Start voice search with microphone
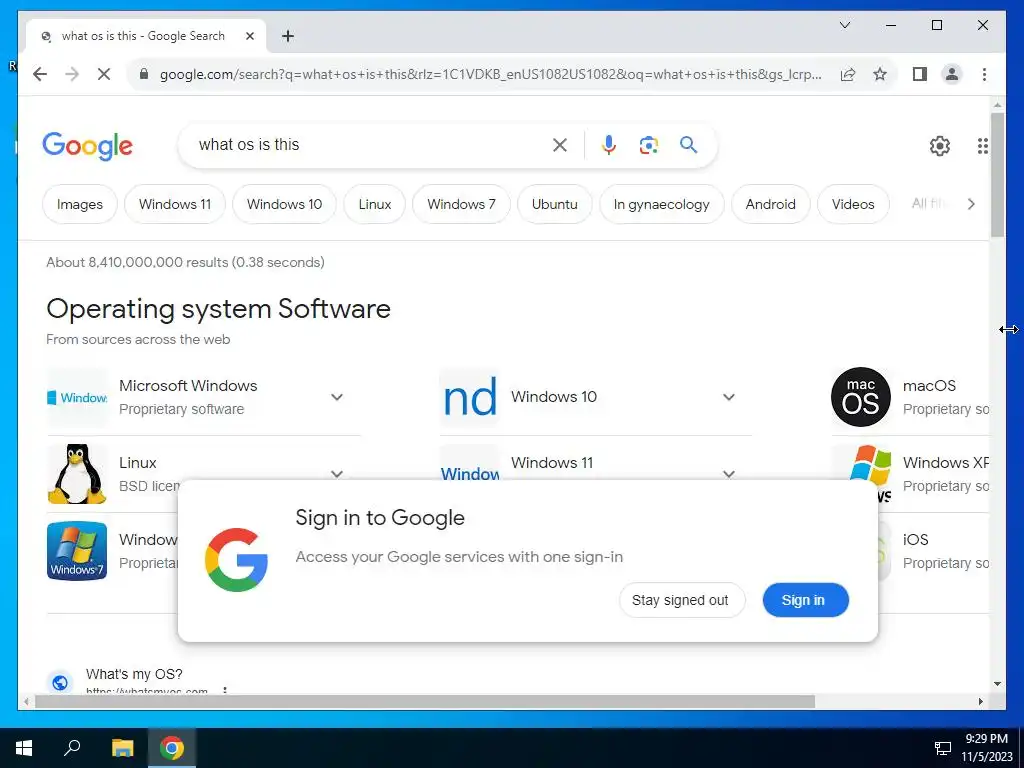The height and width of the screenshot is (768, 1024). 609,145
